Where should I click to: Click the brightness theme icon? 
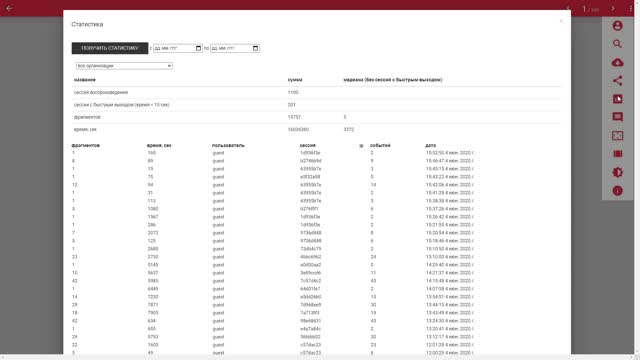[x=617, y=172]
